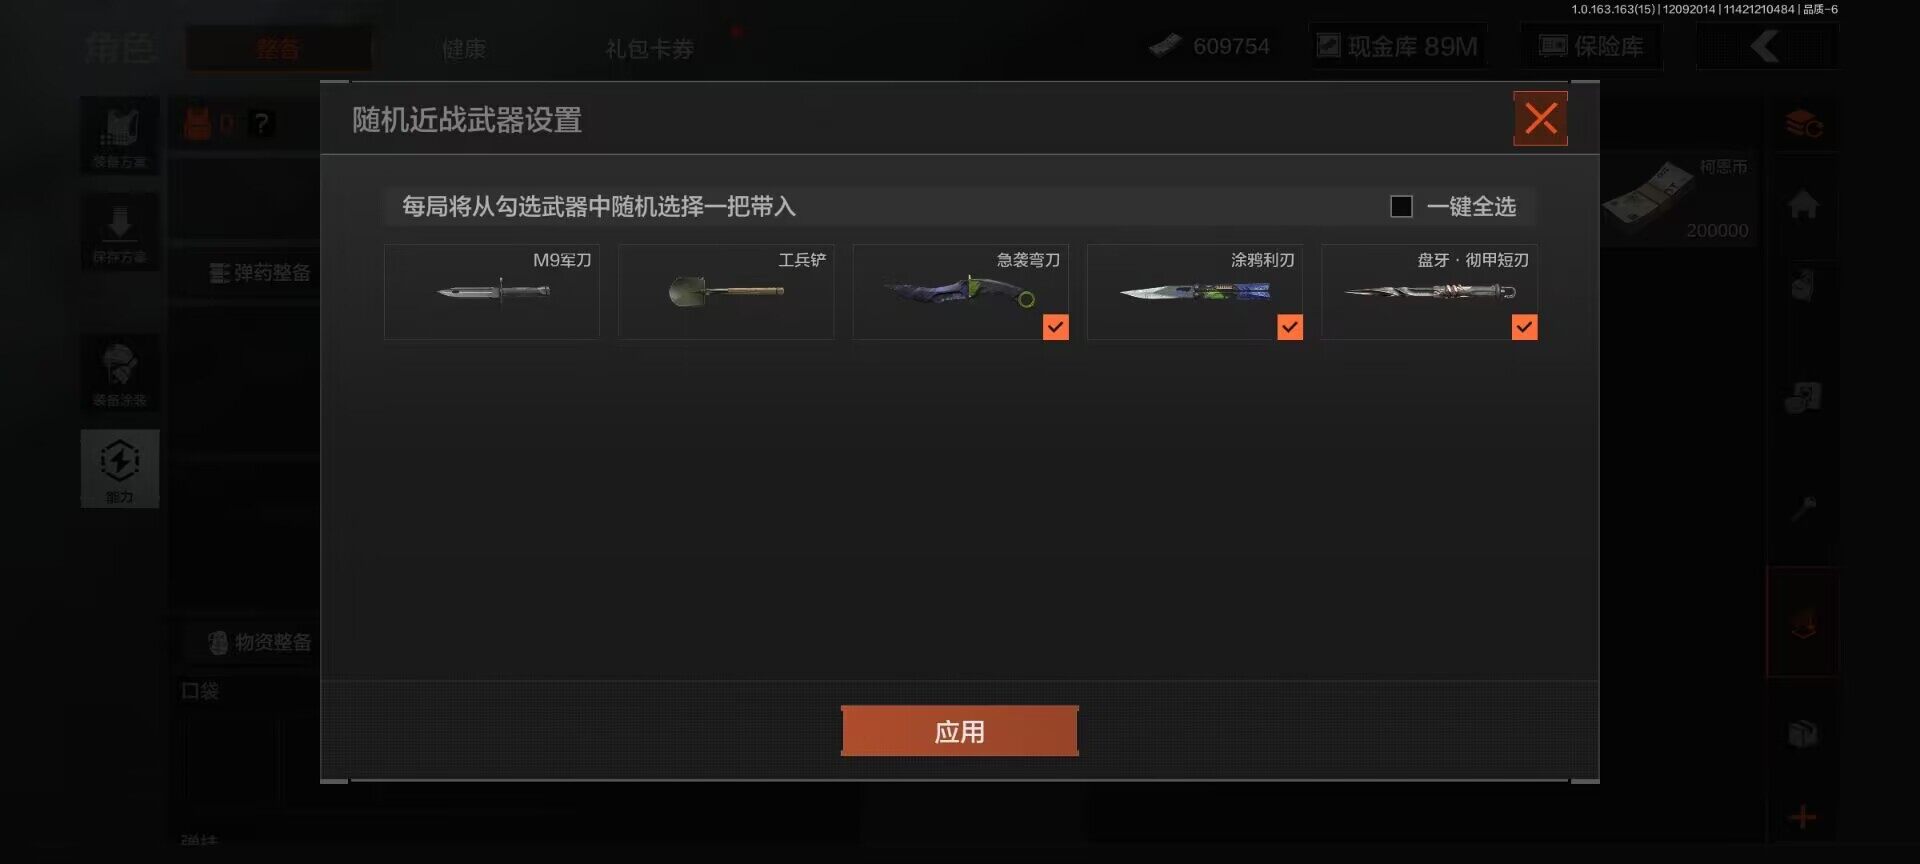Image resolution: width=1920 pixels, height=864 pixels.
Task: Tick the 一键全选 select-all checkbox
Action: (1401, 206)
